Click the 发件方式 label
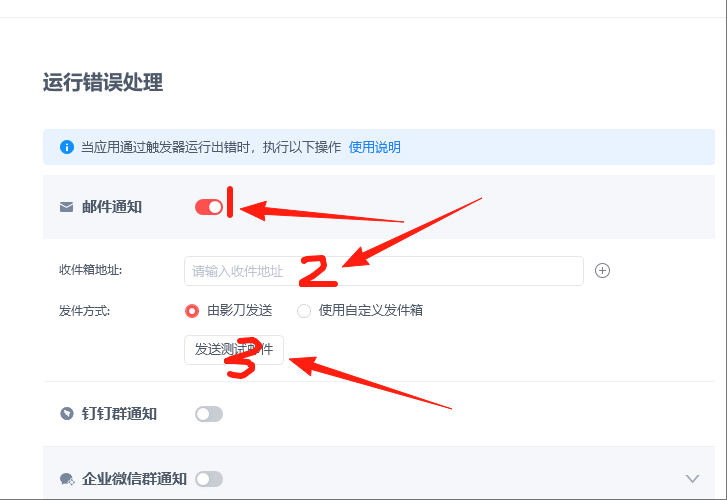 click(x=84, y=311)
